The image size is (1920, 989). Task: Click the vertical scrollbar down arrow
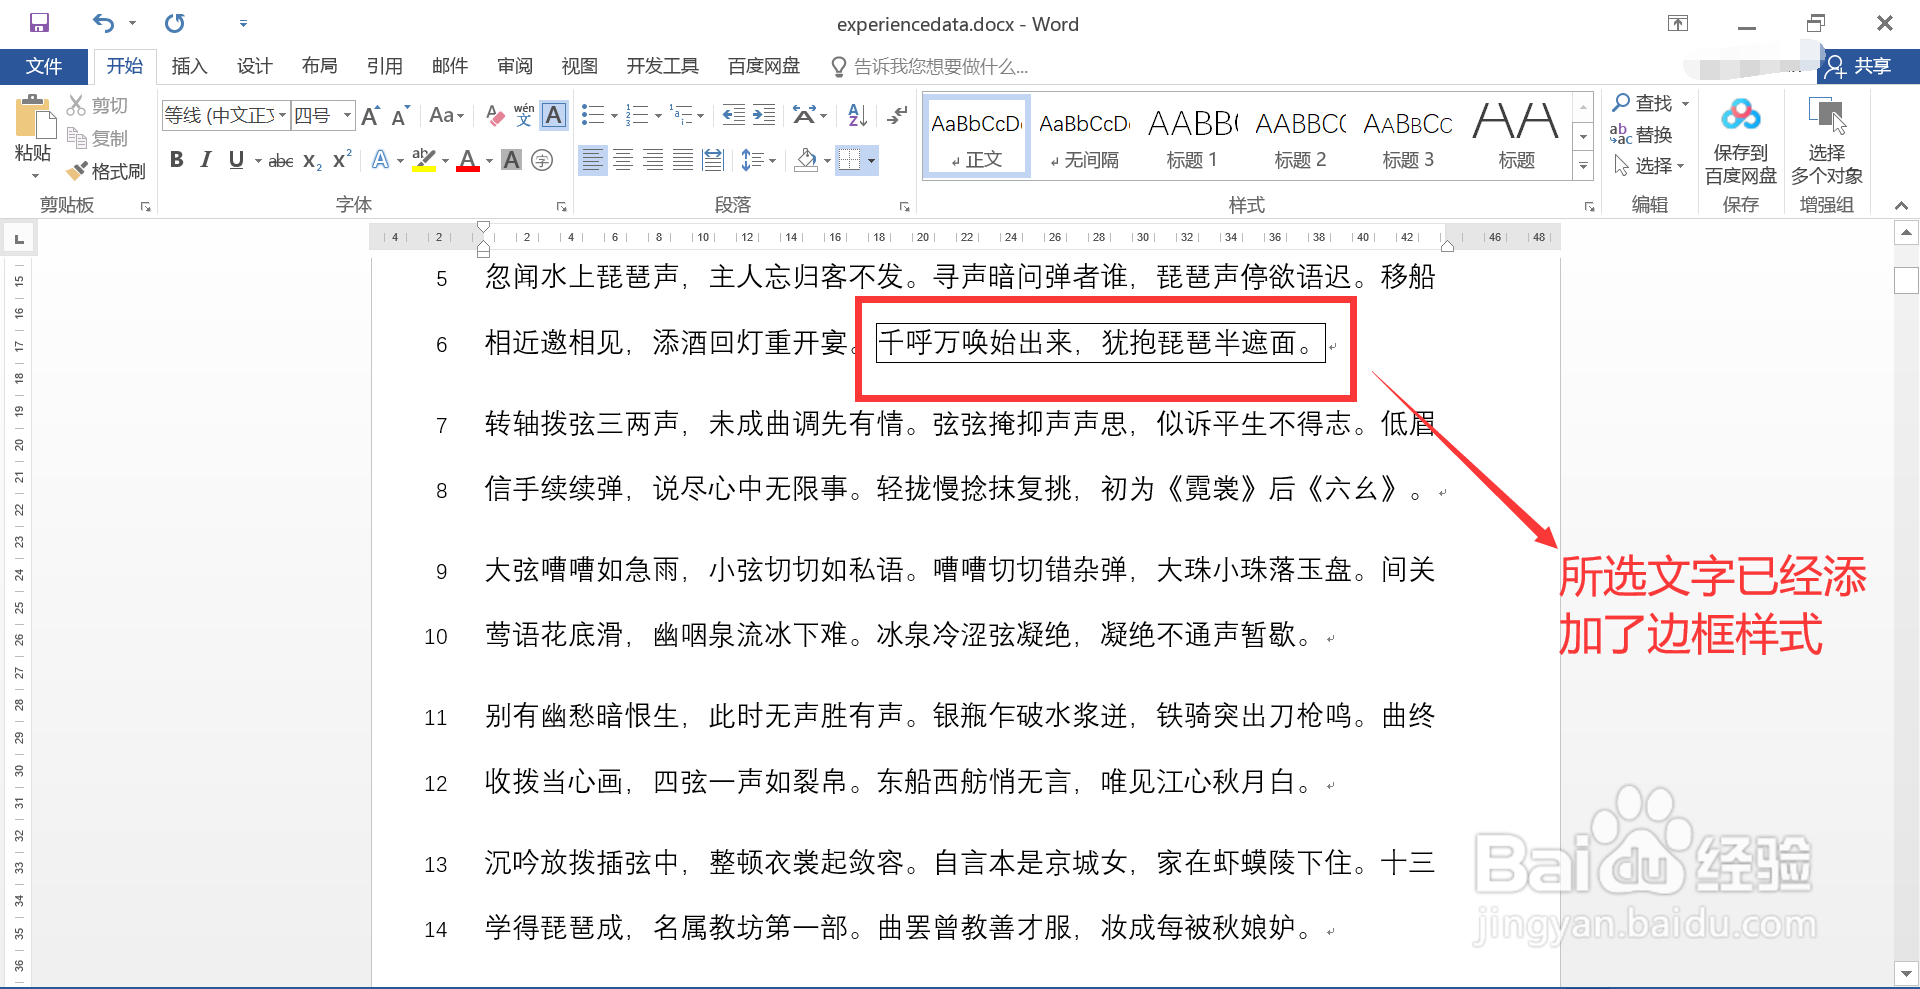pyautogui.click(x=1906, y=971)
